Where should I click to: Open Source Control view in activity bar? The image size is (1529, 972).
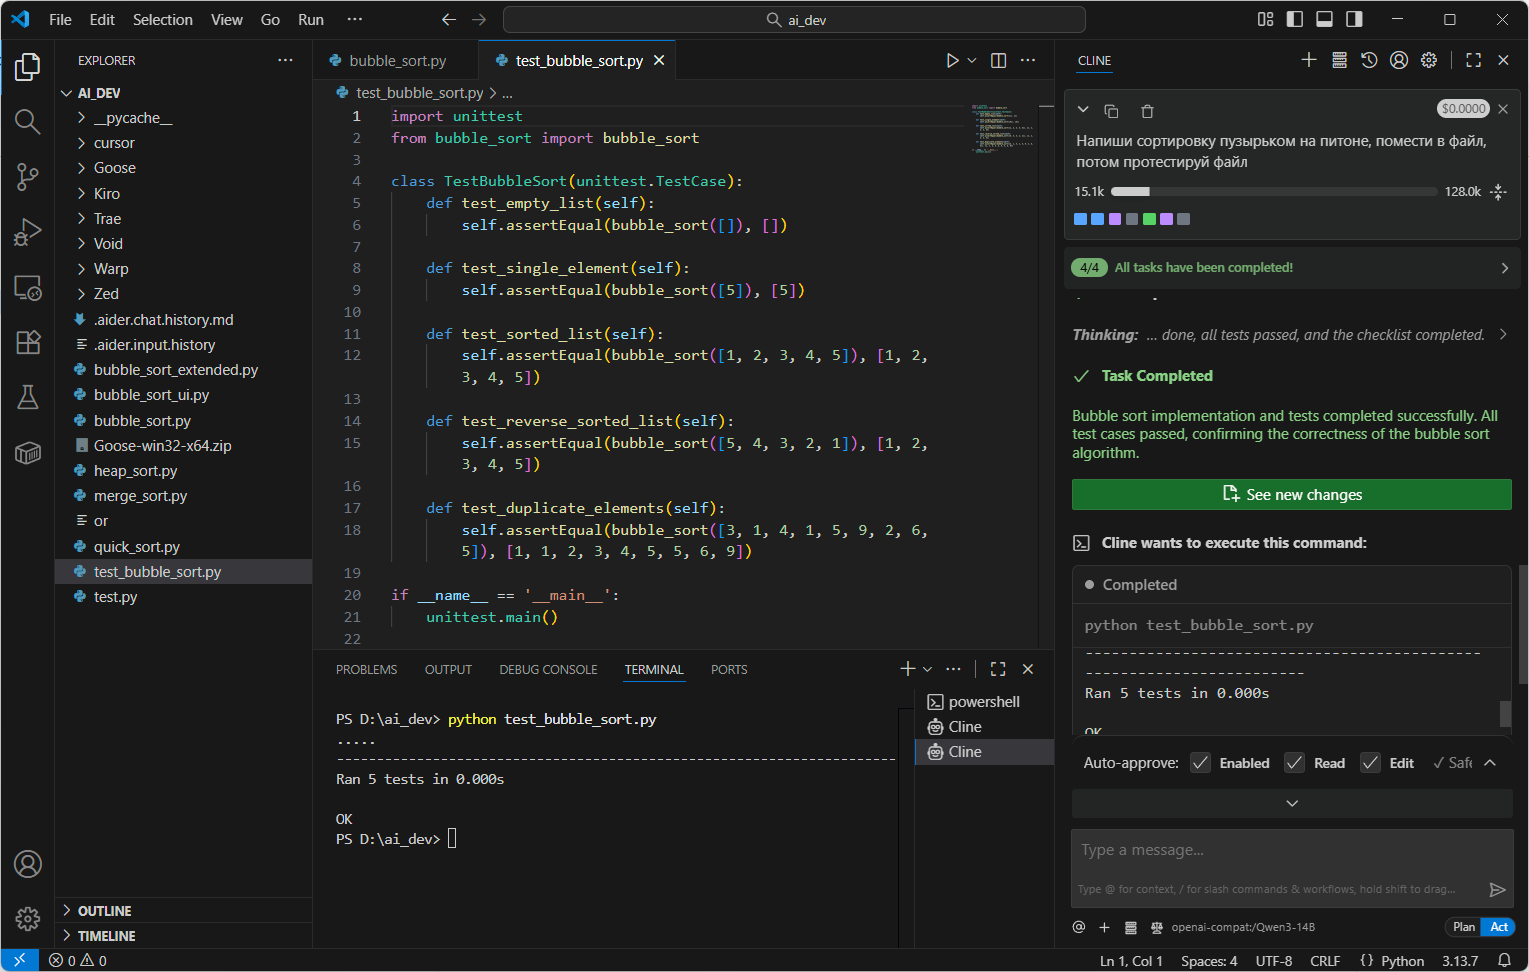pyautogui.click(x=28, y=177)
